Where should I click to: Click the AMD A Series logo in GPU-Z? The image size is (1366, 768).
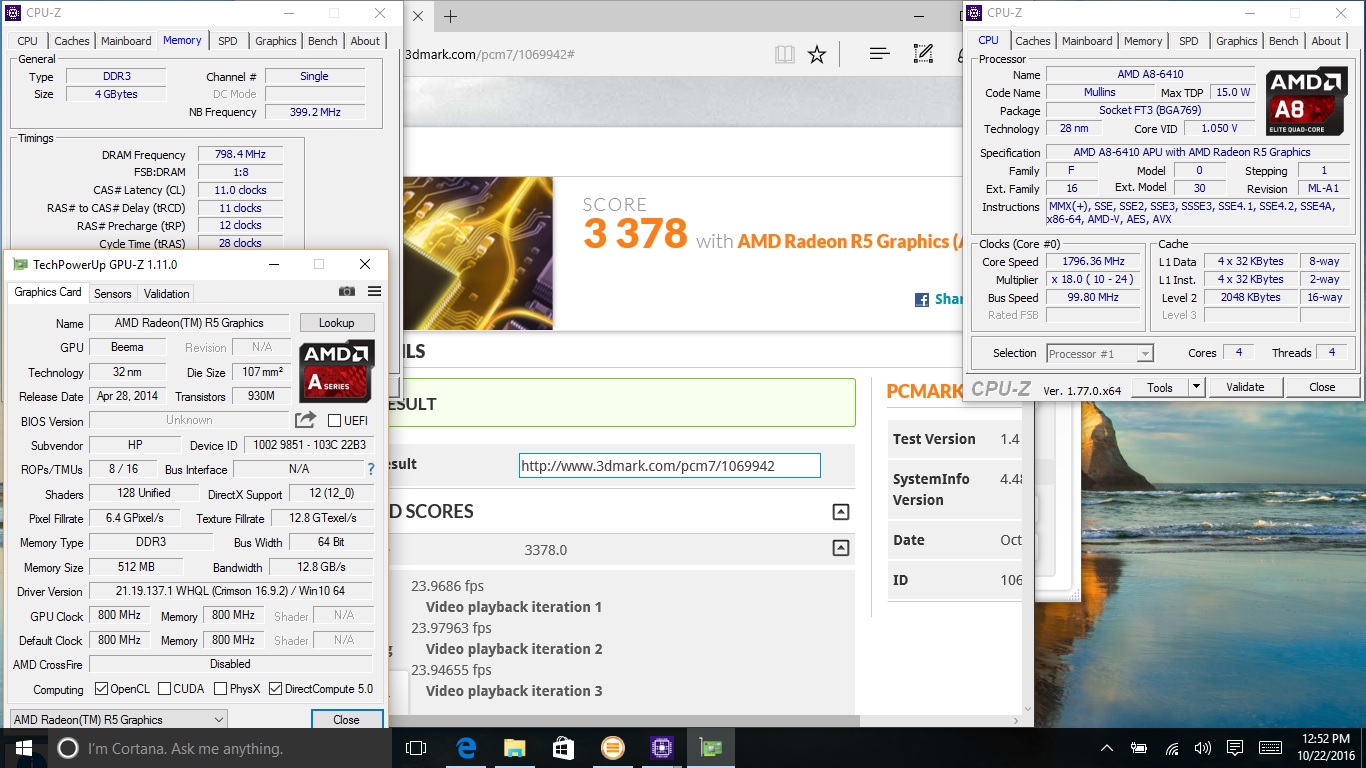coord(337,371)
